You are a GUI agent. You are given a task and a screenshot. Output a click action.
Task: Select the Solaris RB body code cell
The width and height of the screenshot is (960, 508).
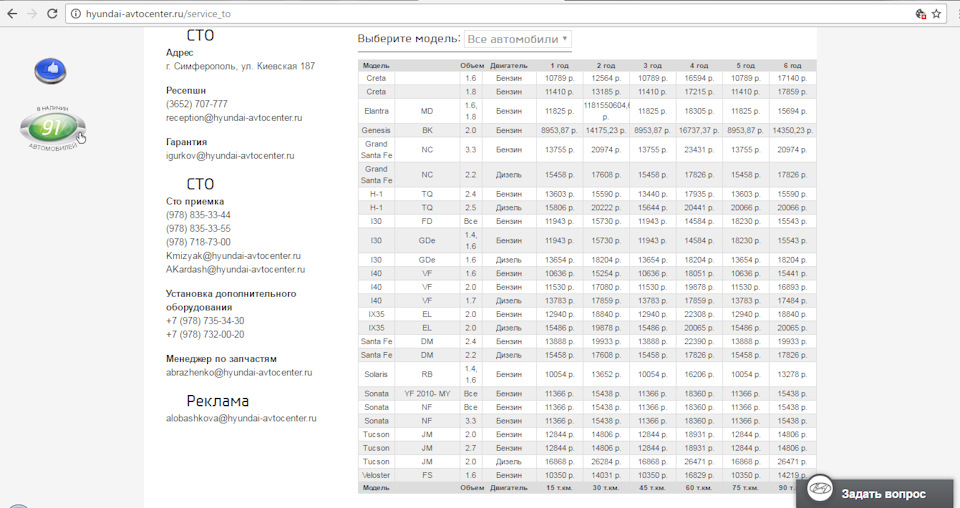click(427, 374)
